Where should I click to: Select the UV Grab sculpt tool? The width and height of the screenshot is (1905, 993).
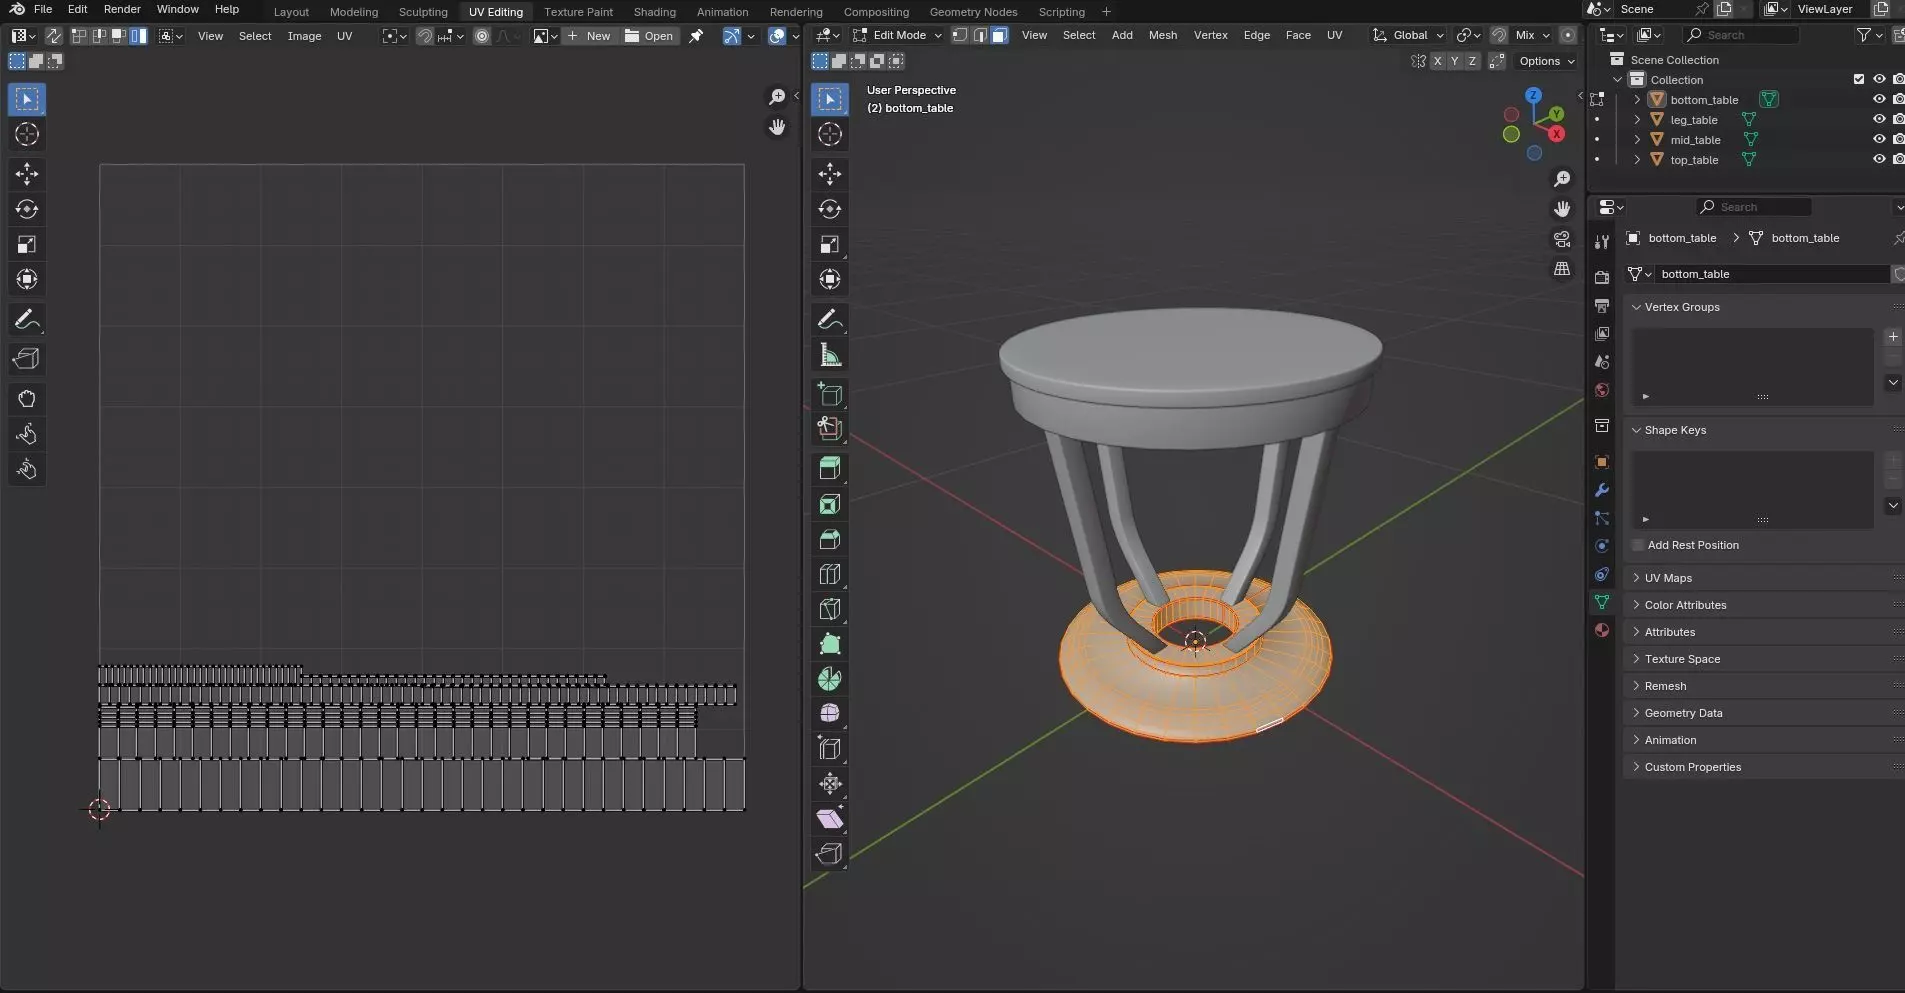tap(27, 399)
